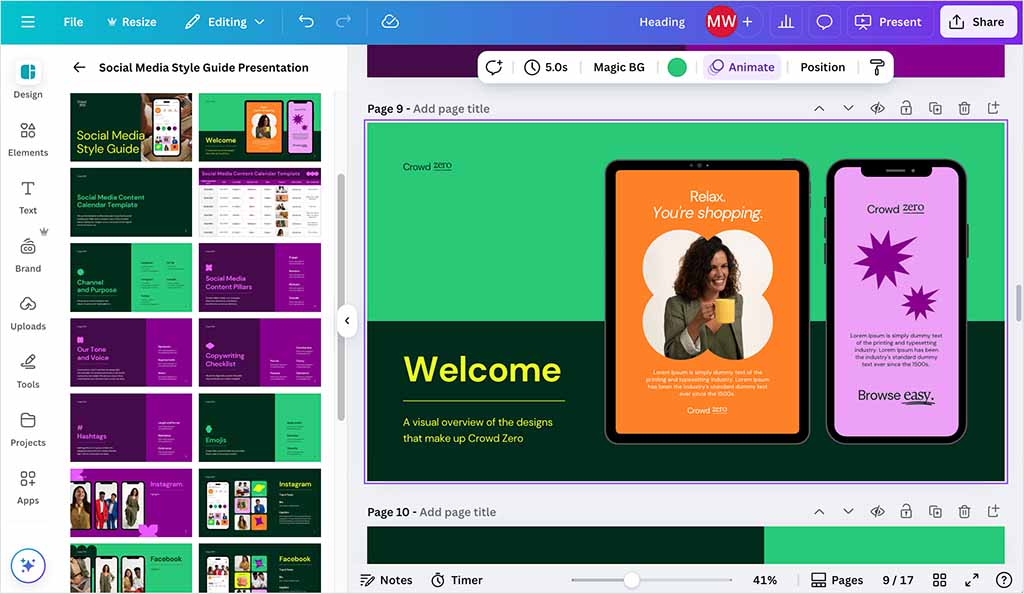Open the File menu
1024x594 pixels.
point(73,21)
